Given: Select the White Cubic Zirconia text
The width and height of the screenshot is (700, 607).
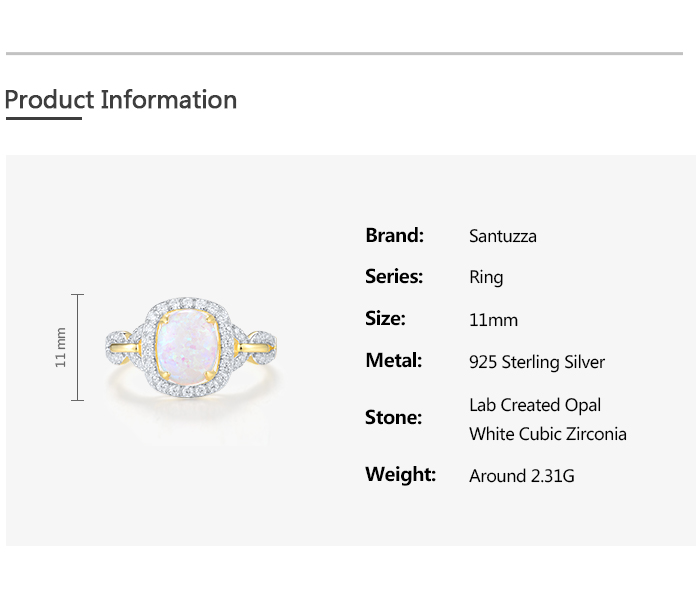Looking at the screenshot, I should point(547,434).
